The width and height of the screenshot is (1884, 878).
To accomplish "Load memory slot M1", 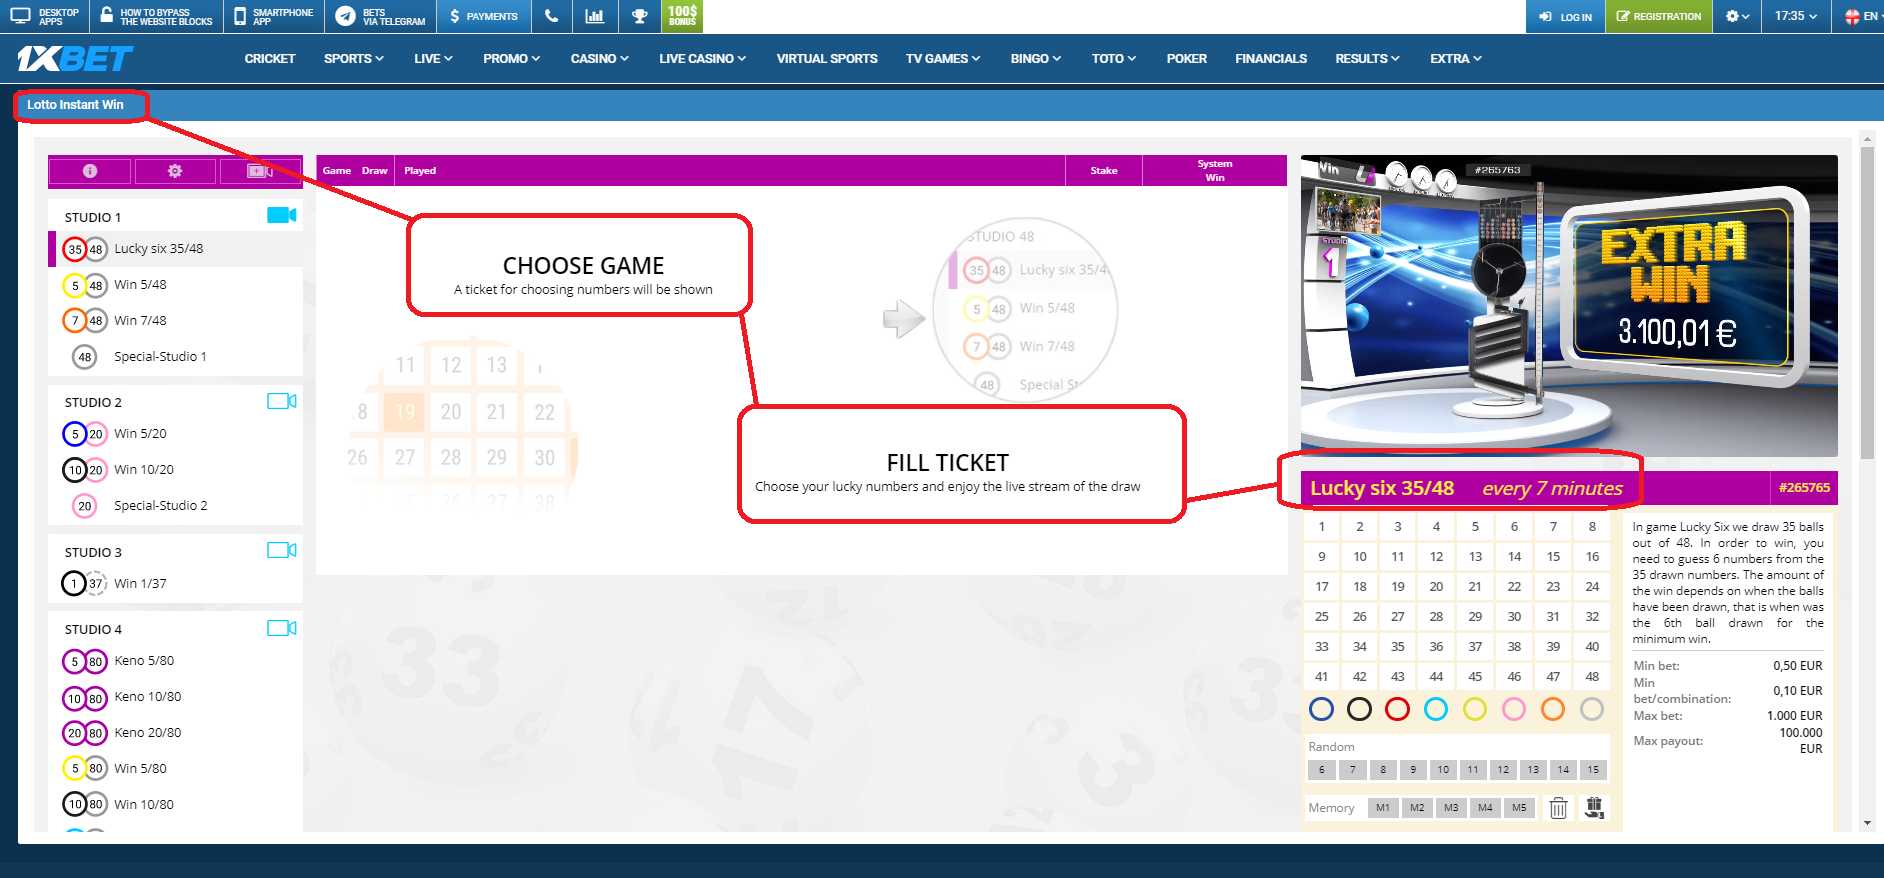I will 1382,808.
